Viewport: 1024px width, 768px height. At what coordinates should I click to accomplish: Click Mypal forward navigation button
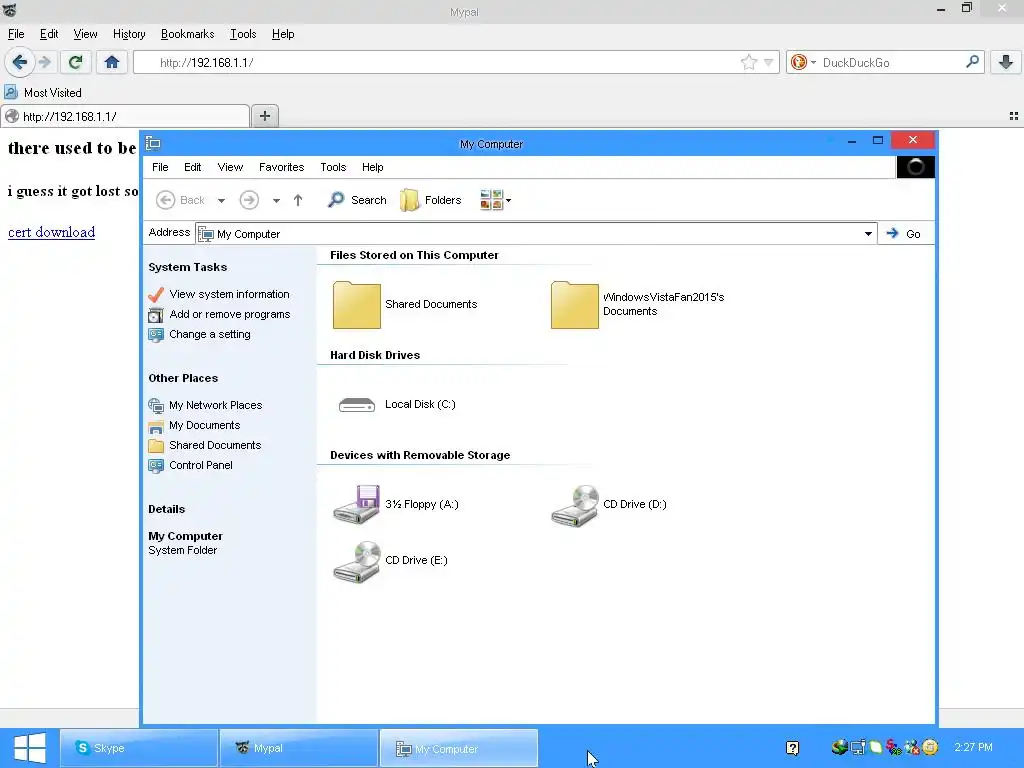(x=44, y=62)
